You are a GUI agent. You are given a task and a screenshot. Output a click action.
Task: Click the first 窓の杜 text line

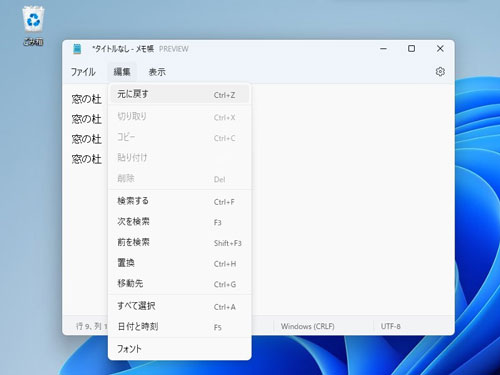pos(86,99)
